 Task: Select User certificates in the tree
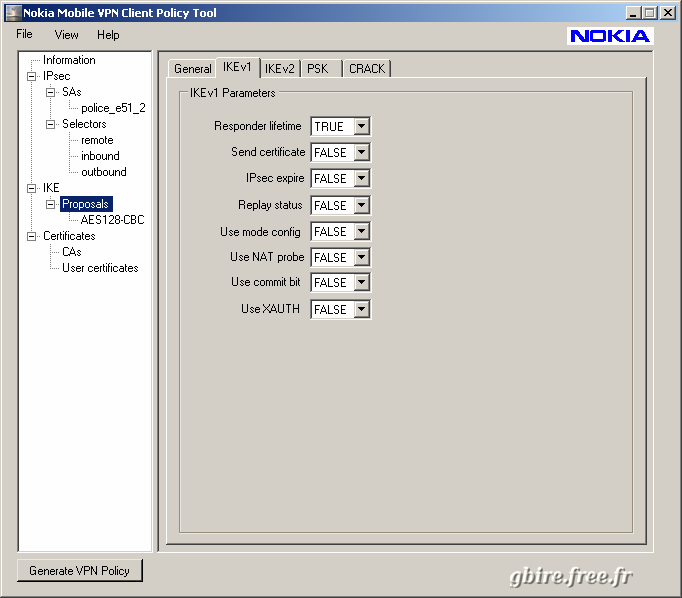100,268
